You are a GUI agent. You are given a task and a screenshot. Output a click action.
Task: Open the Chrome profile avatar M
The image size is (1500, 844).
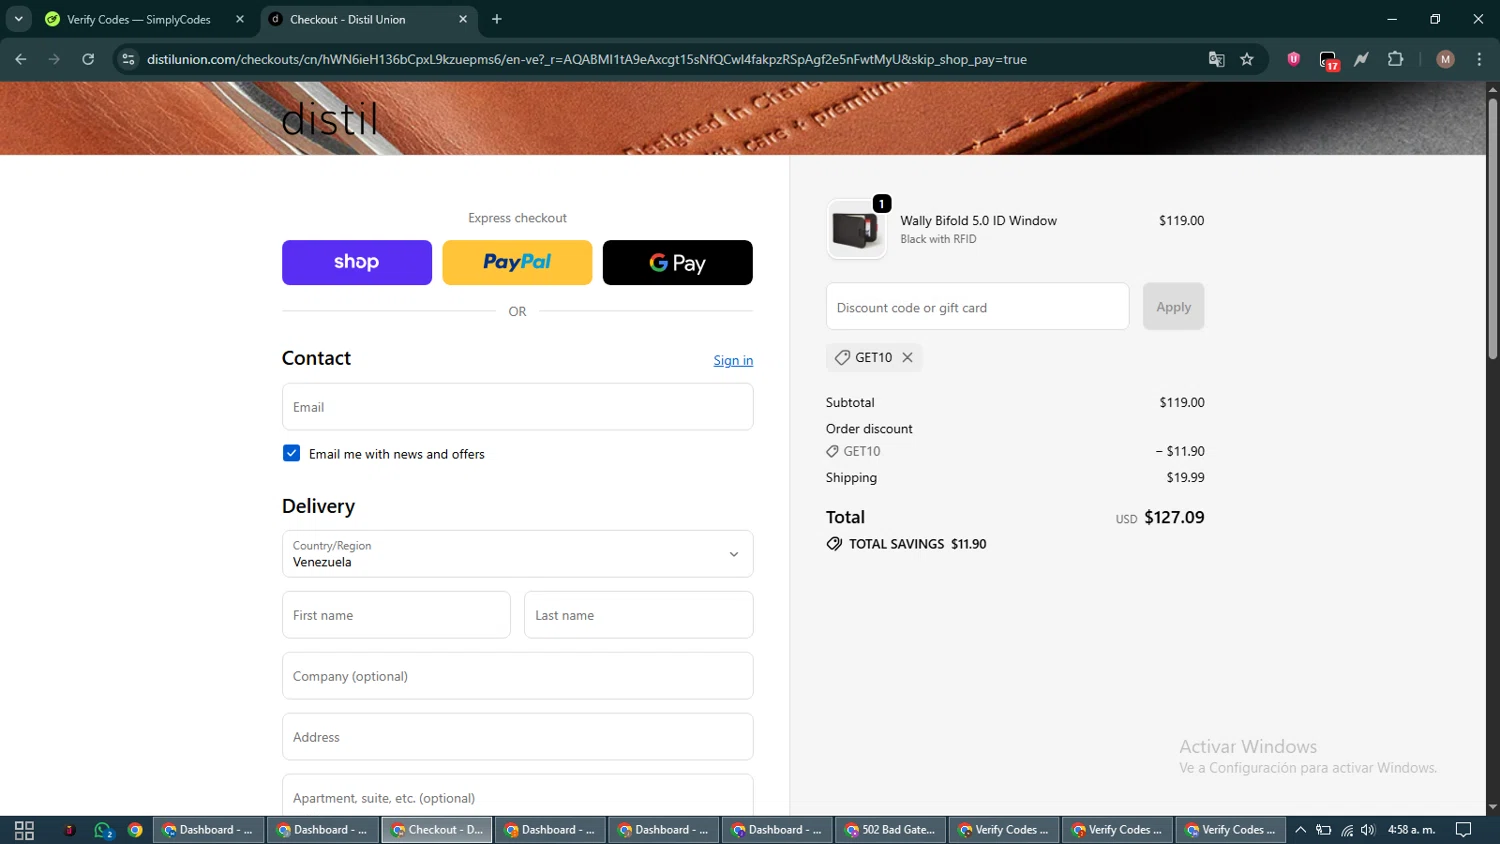point(1445,59)
